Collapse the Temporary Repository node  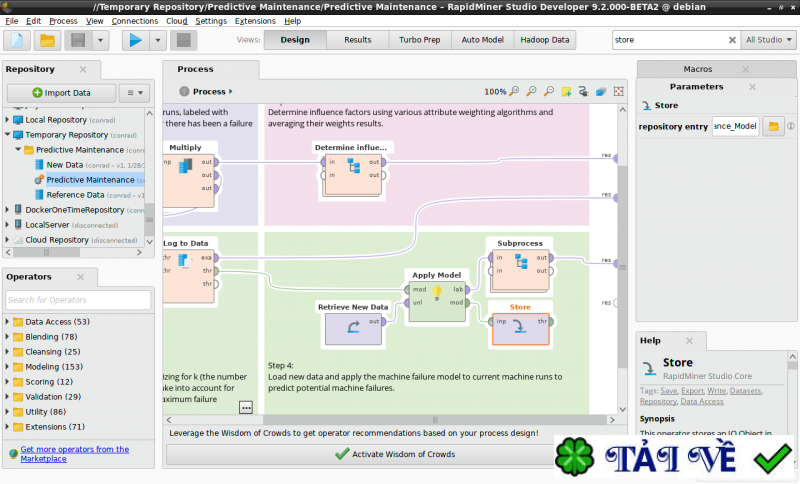[x=7, y=135]
